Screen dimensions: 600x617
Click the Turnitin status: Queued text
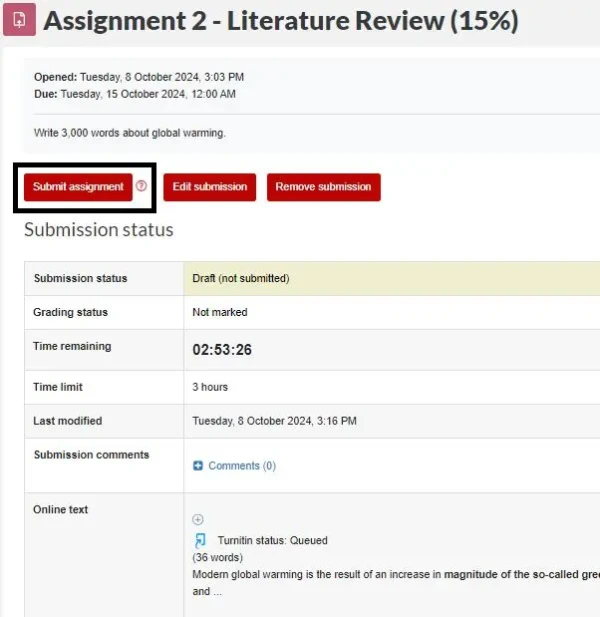272,540
